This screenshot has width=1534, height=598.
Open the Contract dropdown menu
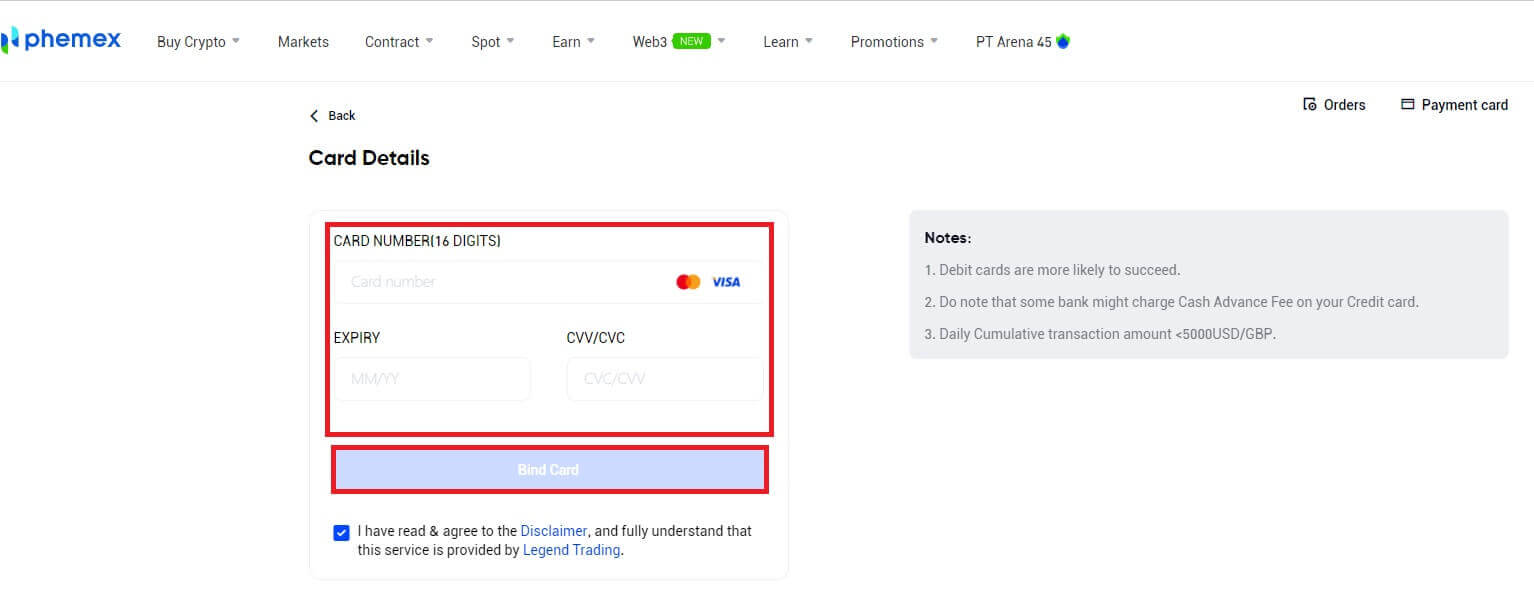(x=392, y=41)
